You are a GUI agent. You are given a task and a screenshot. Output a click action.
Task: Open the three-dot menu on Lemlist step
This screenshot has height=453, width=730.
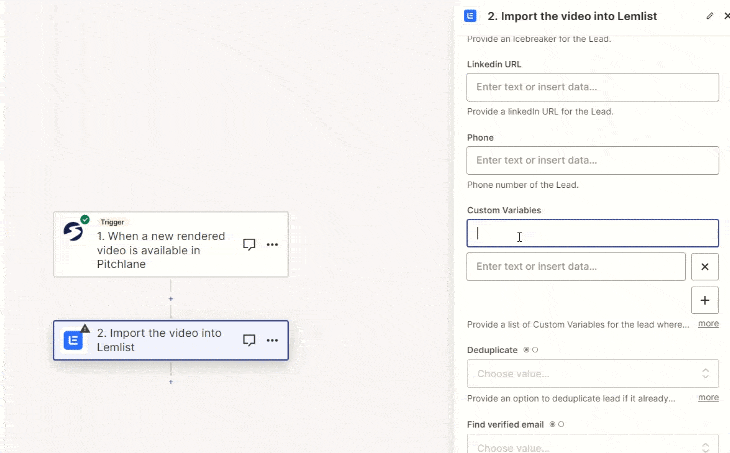[x=272, y=340]
